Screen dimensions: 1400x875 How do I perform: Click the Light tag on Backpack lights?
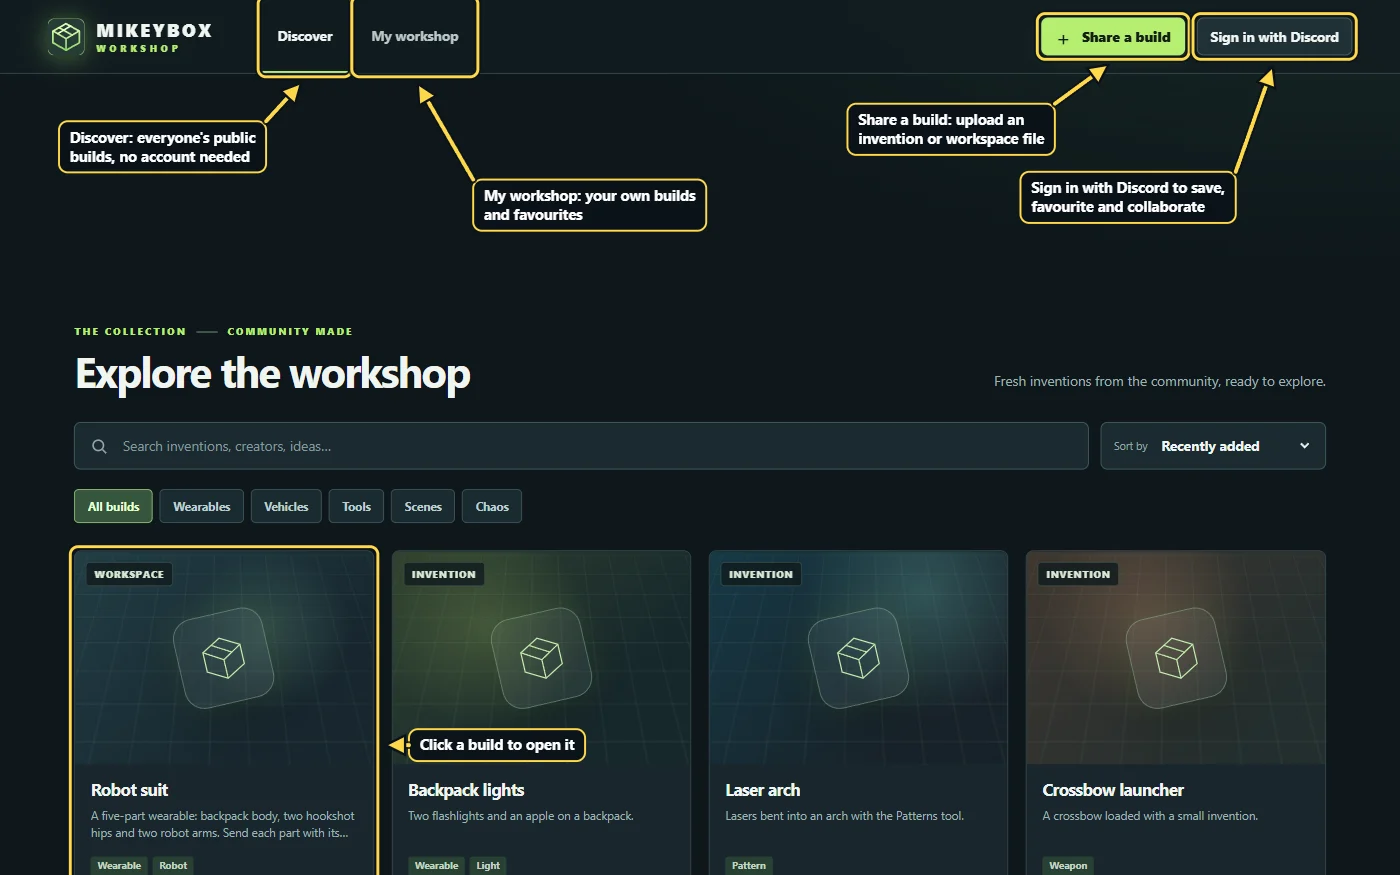488,866
